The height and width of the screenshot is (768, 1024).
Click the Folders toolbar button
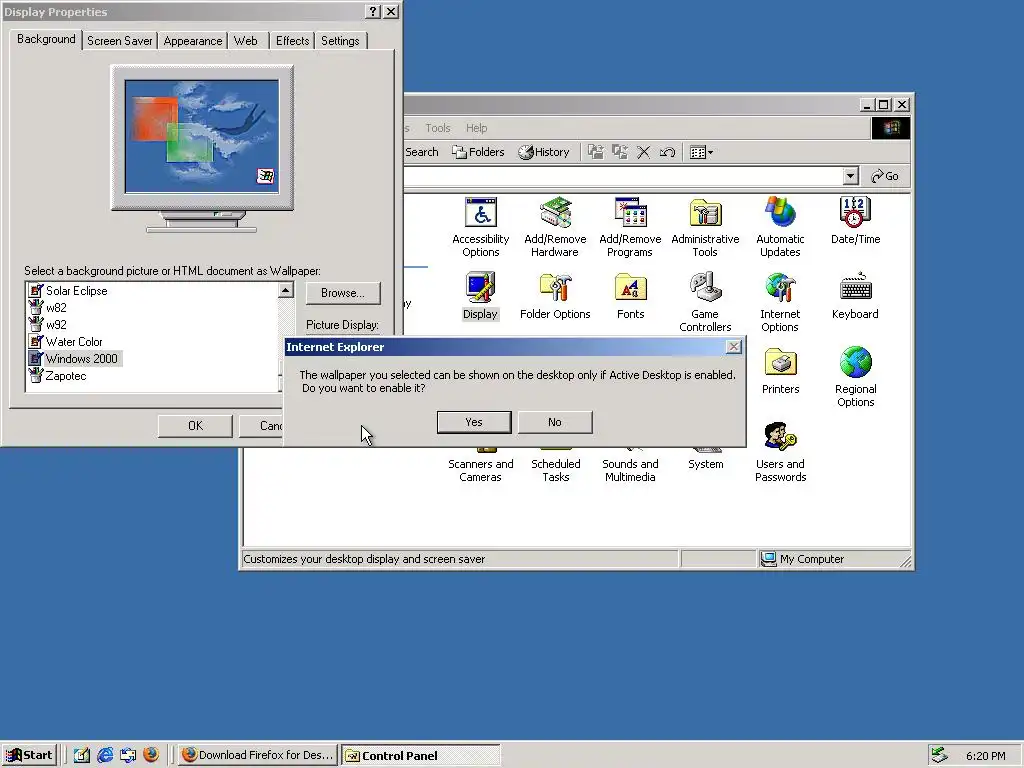478,152
